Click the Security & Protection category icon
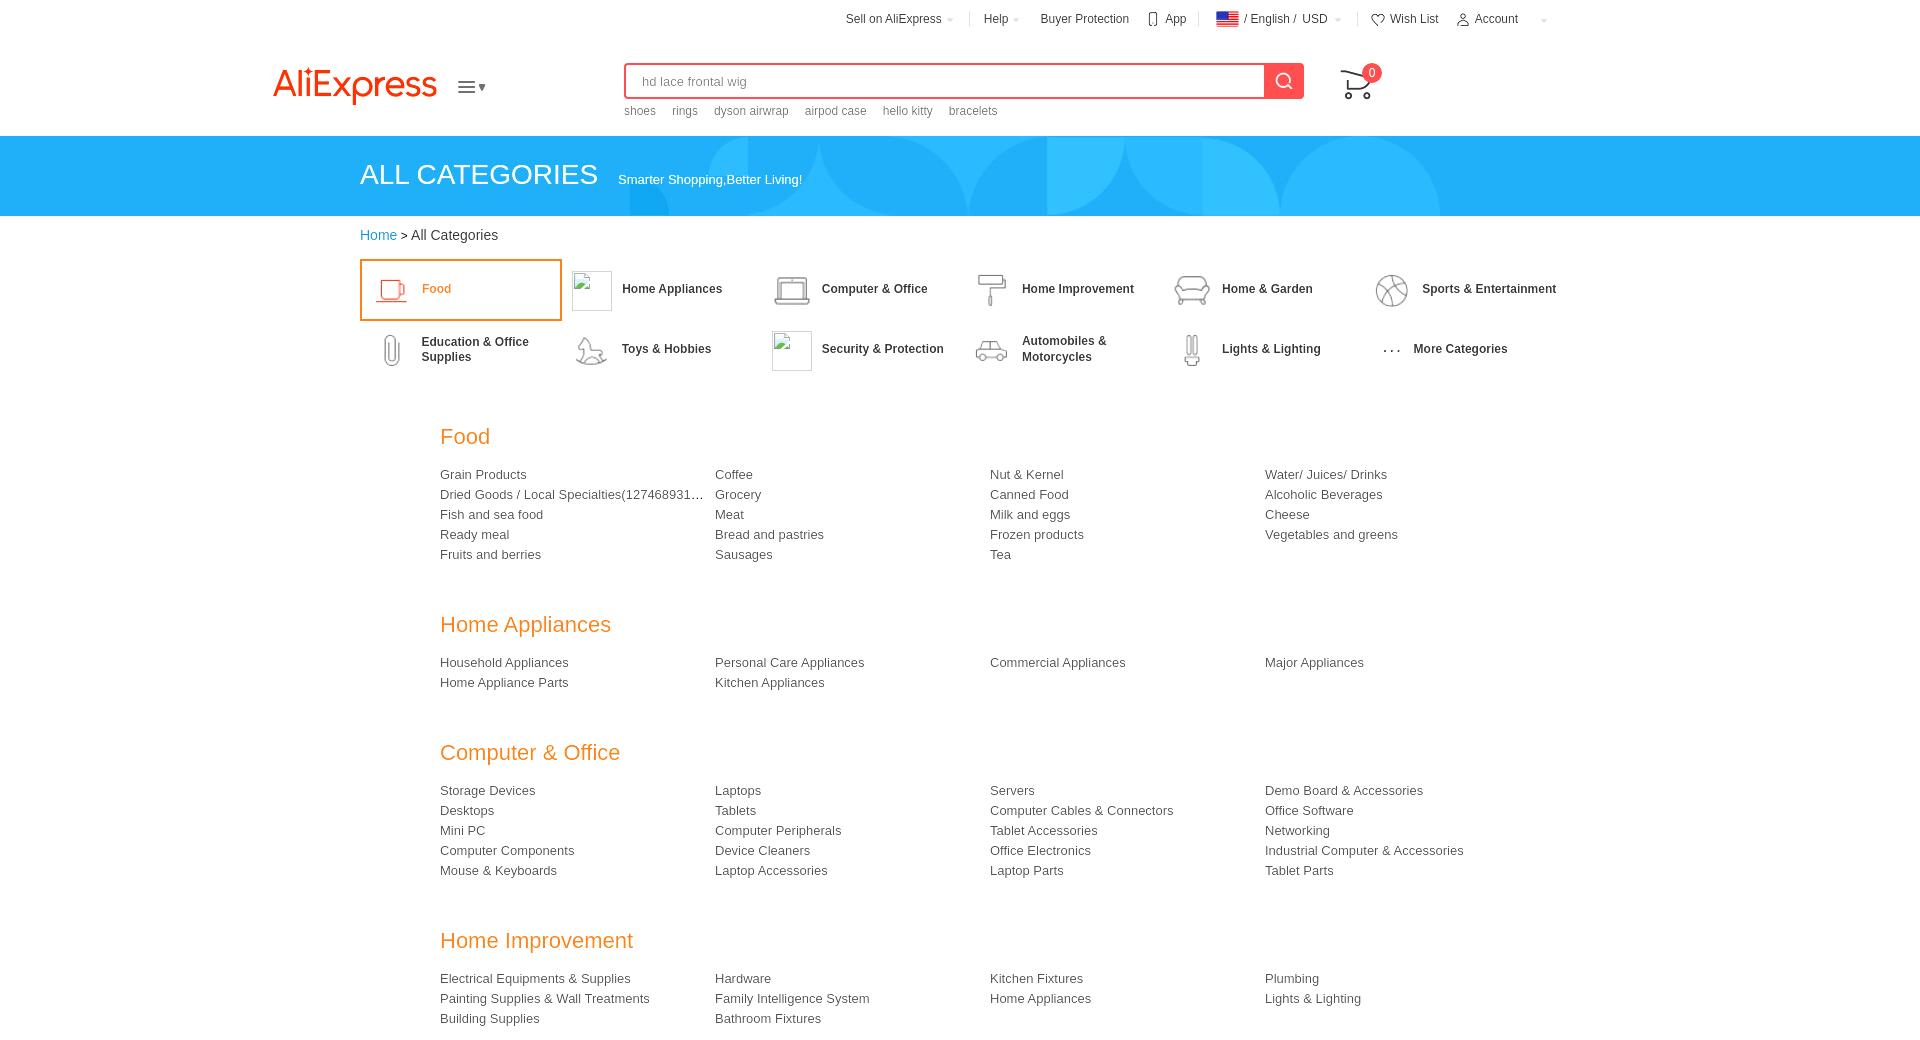 [x=792, y=351]
